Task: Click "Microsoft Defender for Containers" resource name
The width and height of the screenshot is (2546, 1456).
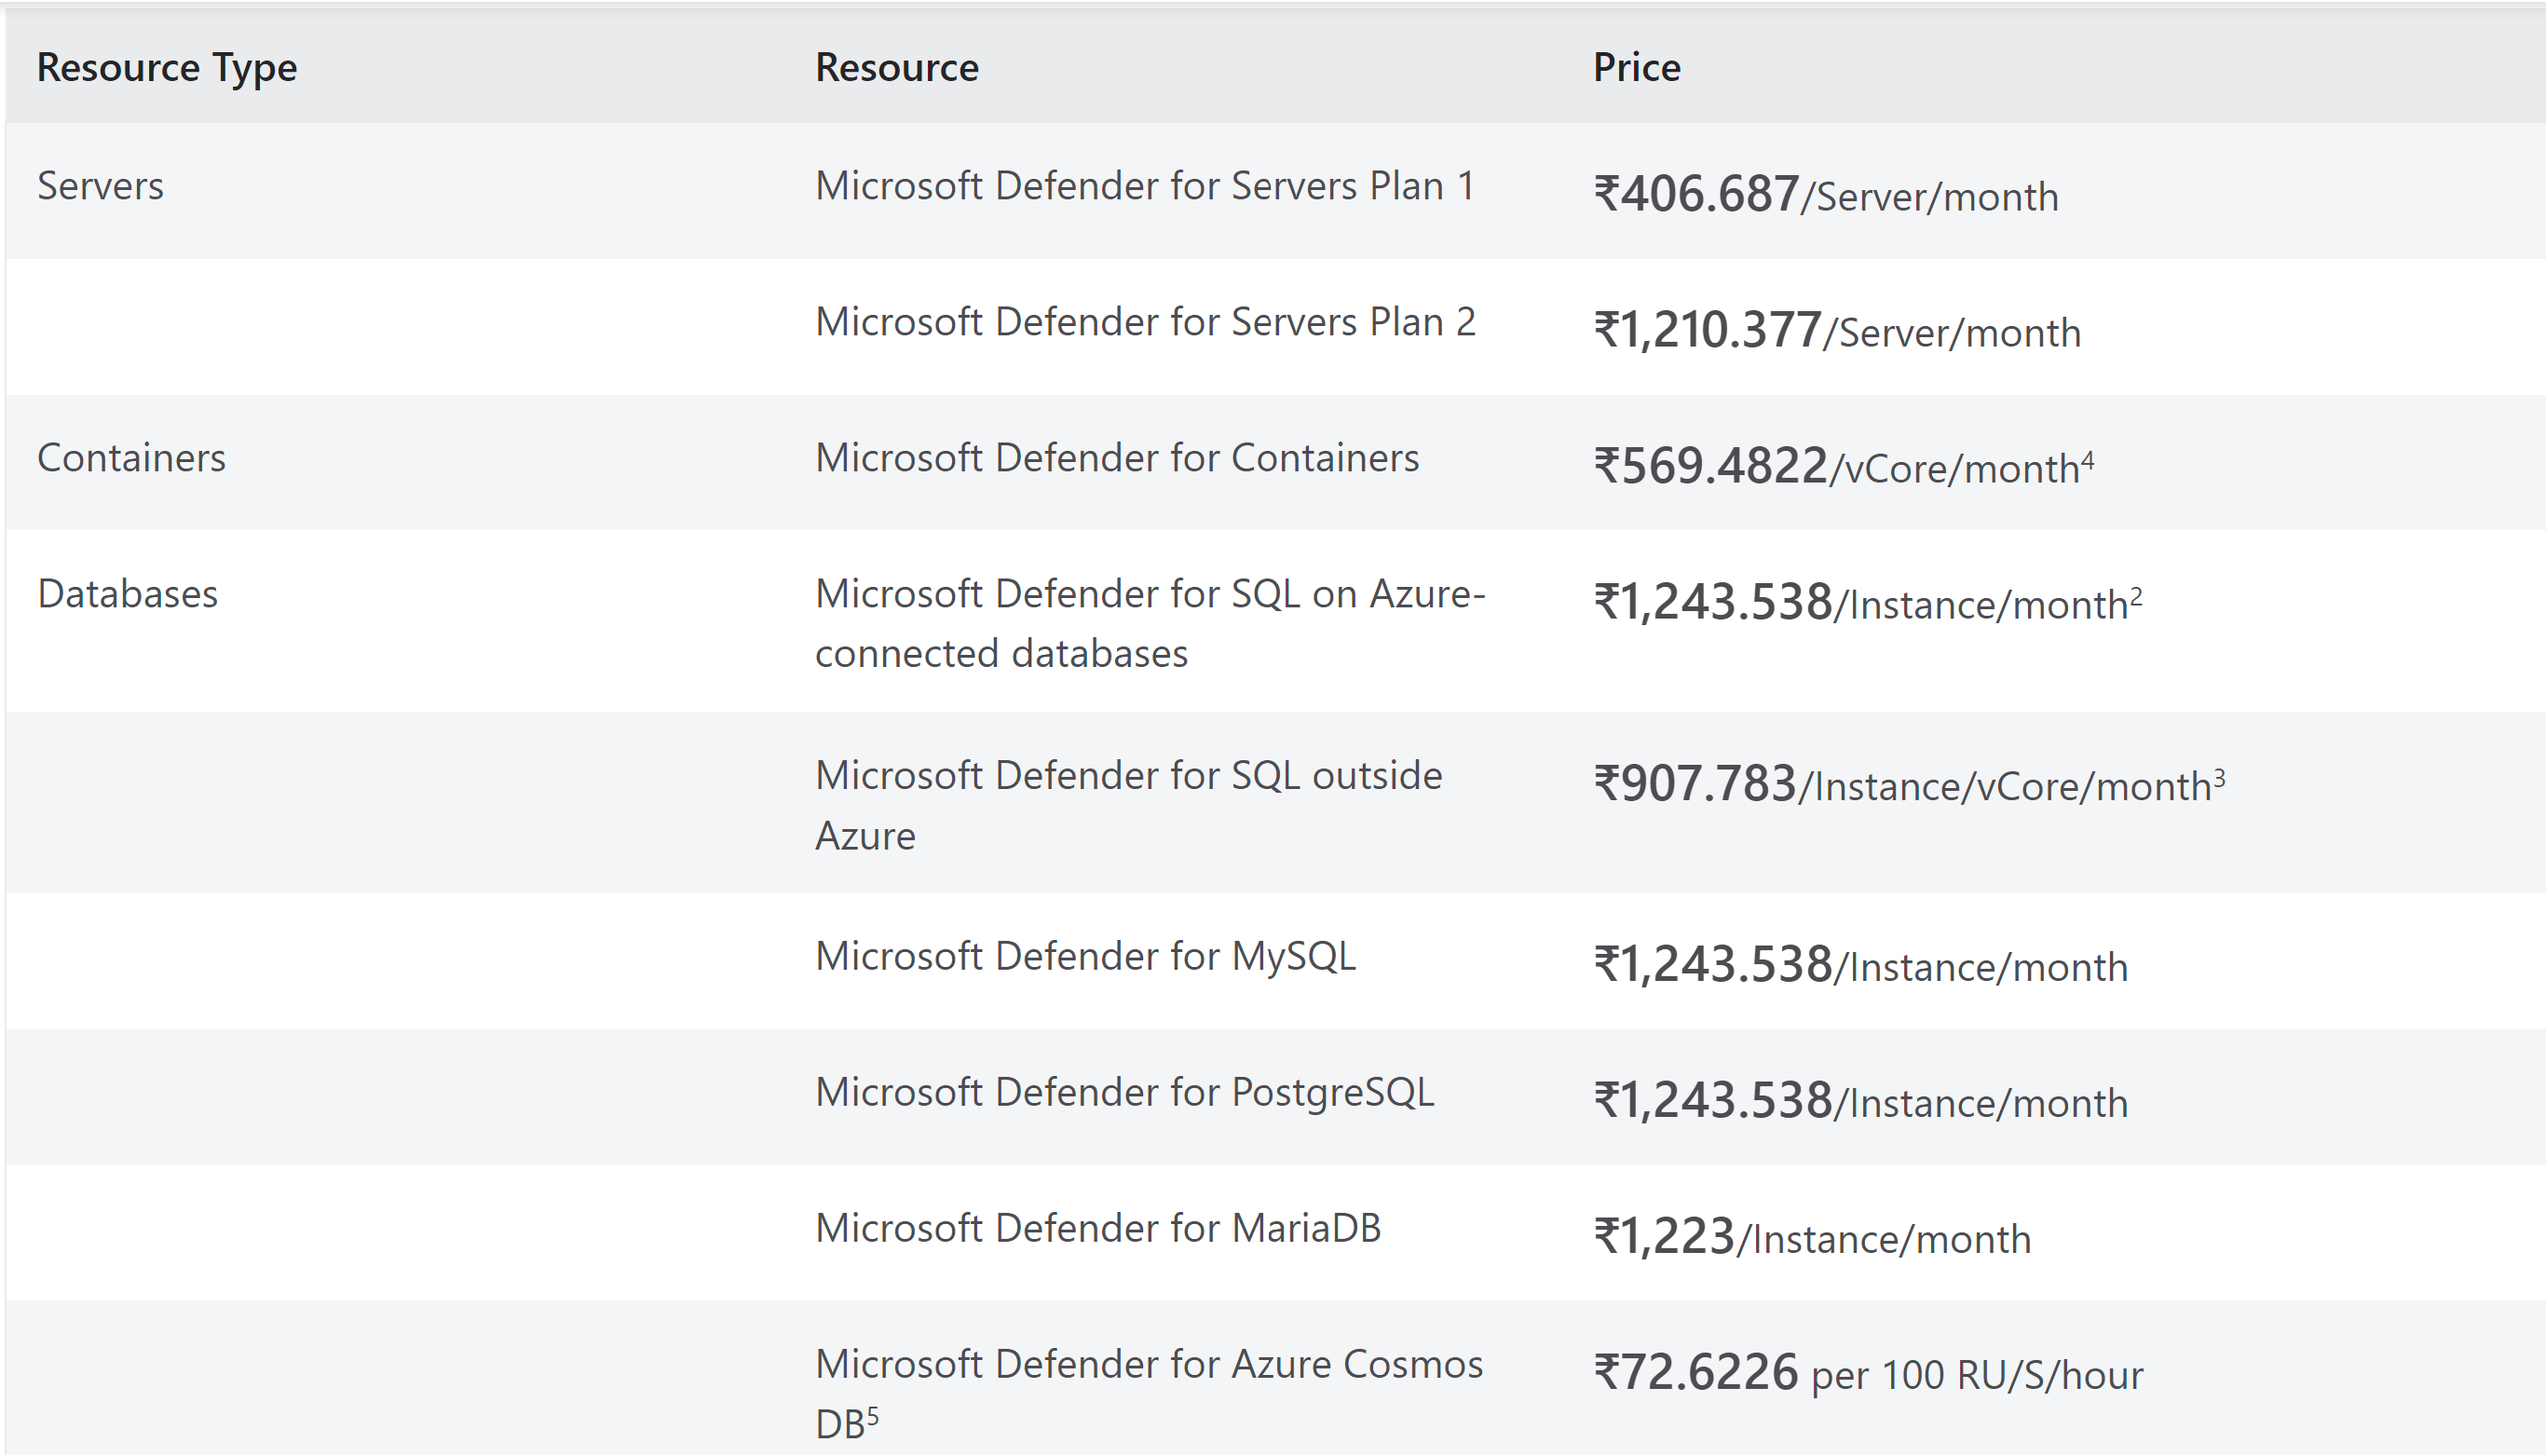Action: 1117,458
